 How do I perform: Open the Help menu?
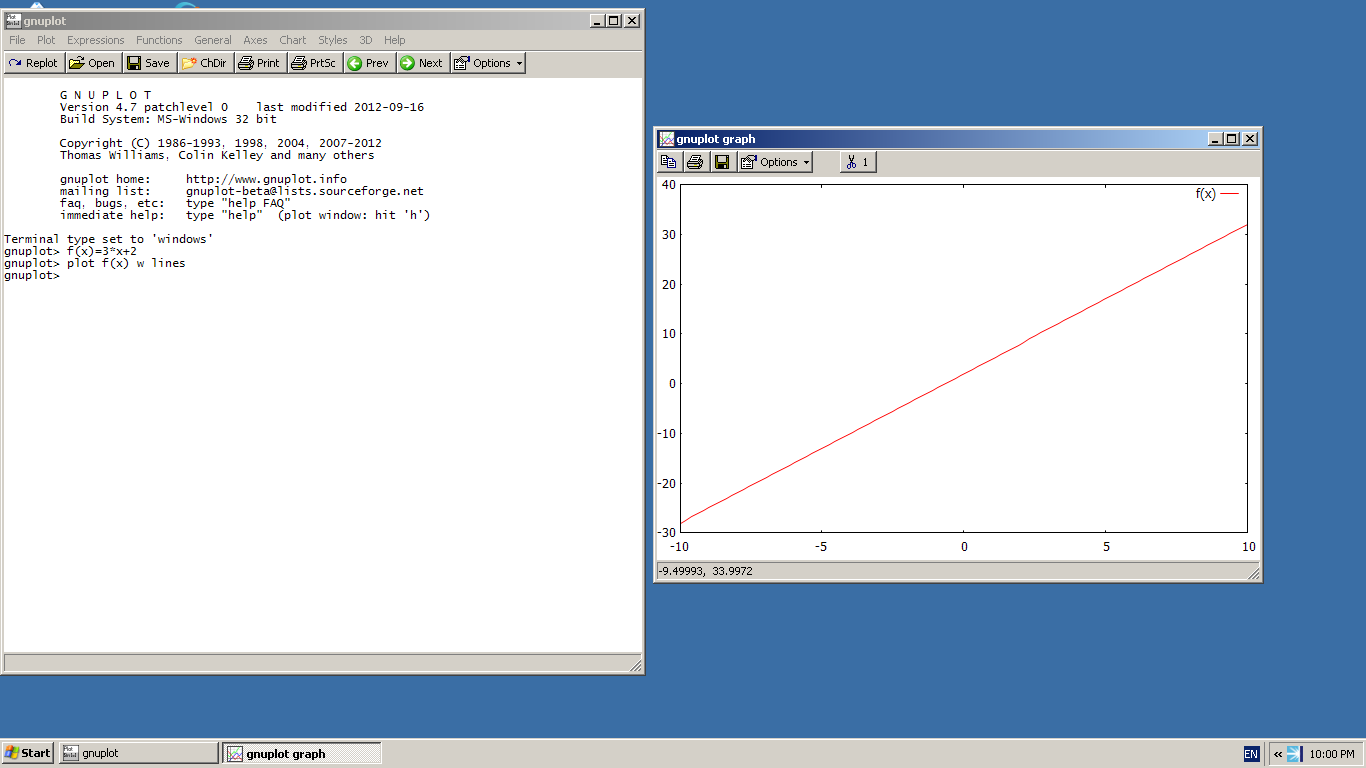point(395,40)
